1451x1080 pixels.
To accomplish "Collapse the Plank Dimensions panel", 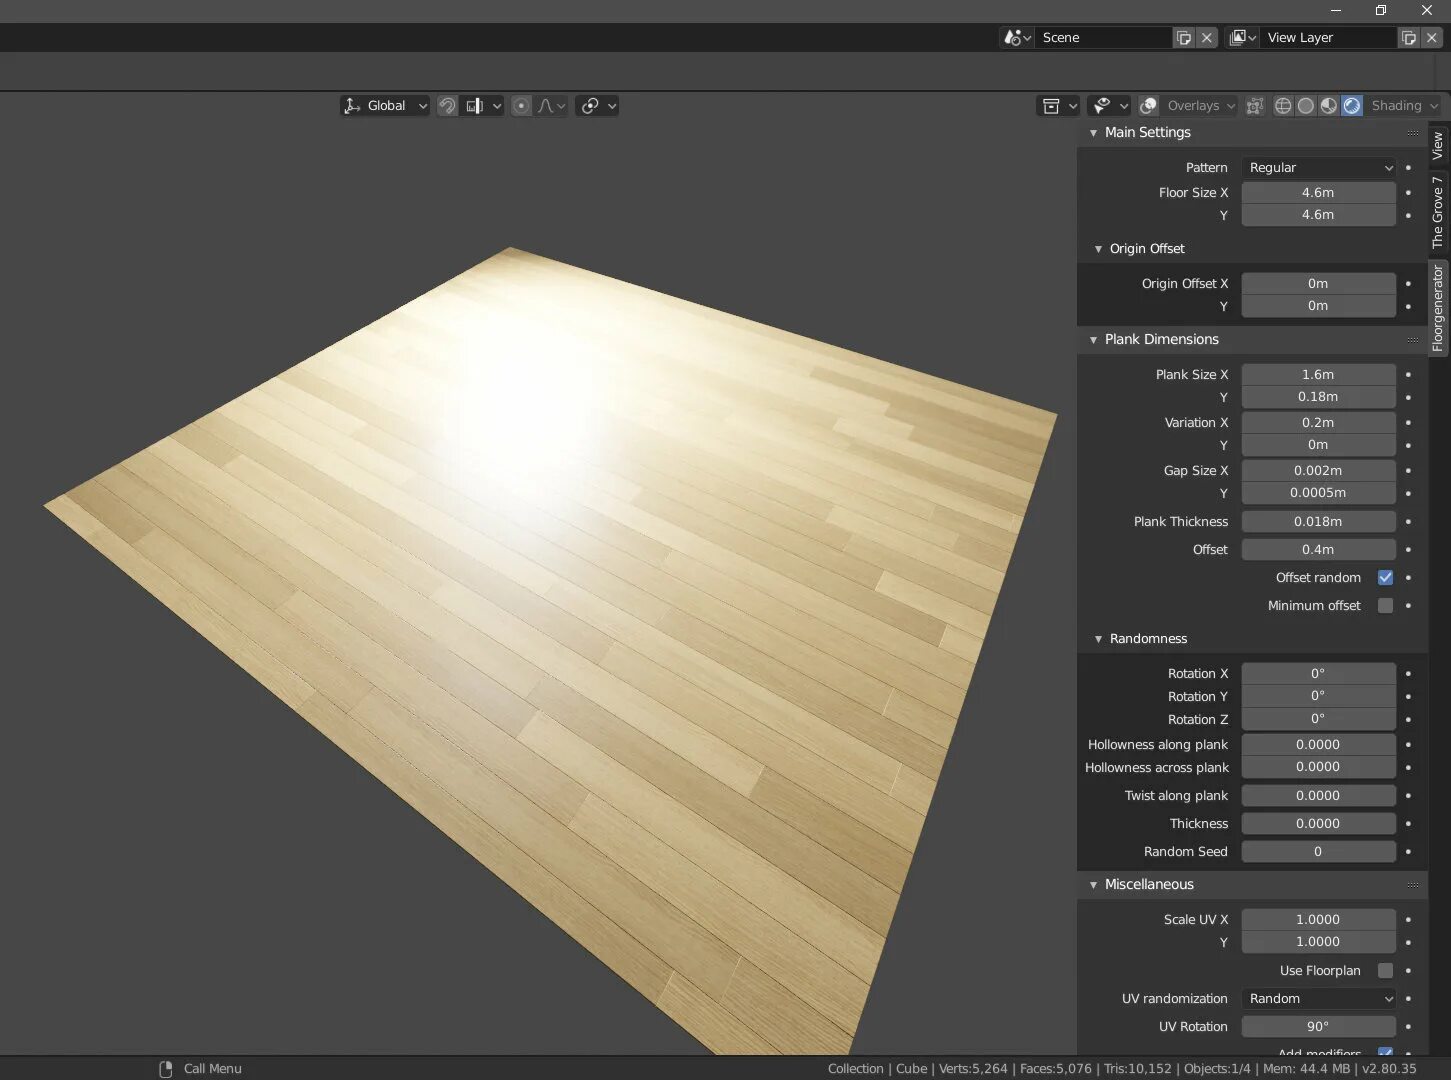I will pyautogui.click(x=1093, y=339).
